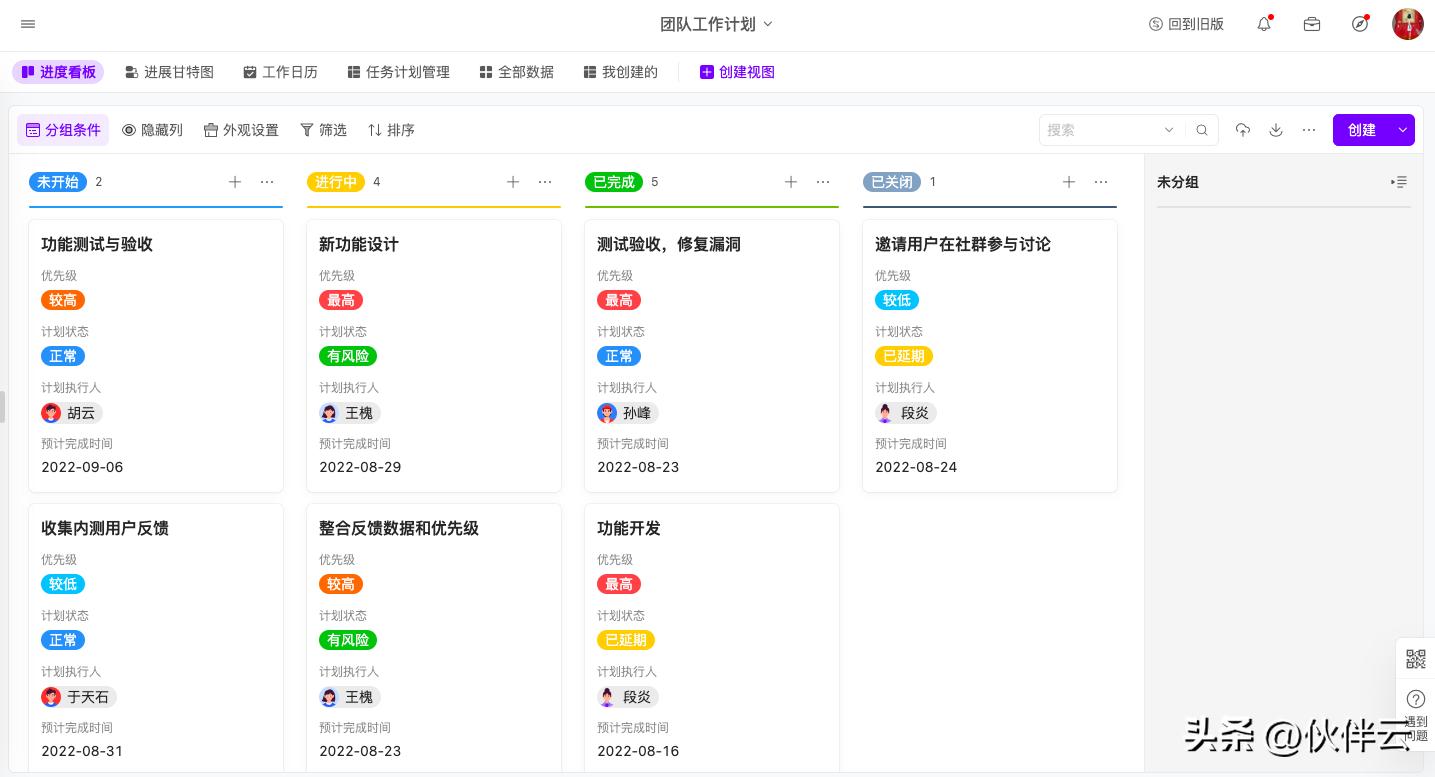Click the hamburger menu icon top left
The image size is (1435, 777).
pyautogui.click(x=28, y=24)
